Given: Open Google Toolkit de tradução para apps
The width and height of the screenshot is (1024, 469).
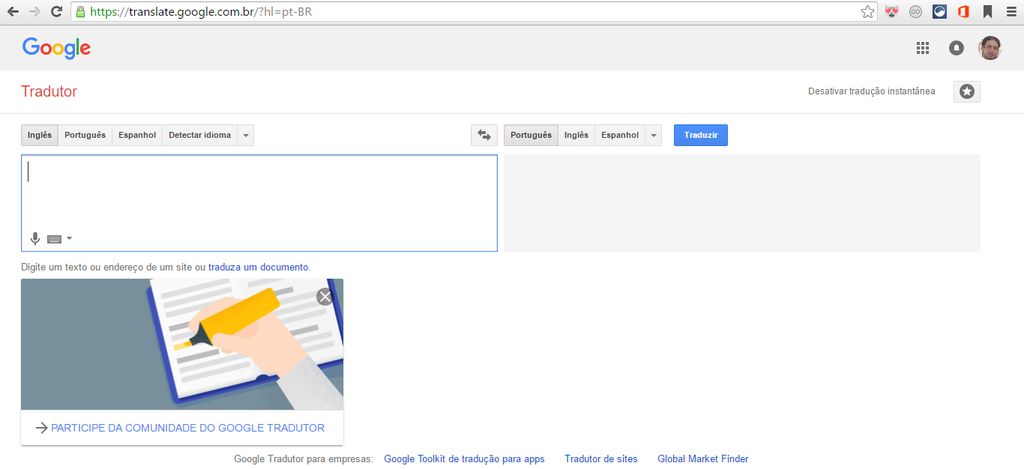Looking at the screenshot, I should (464, 459).
